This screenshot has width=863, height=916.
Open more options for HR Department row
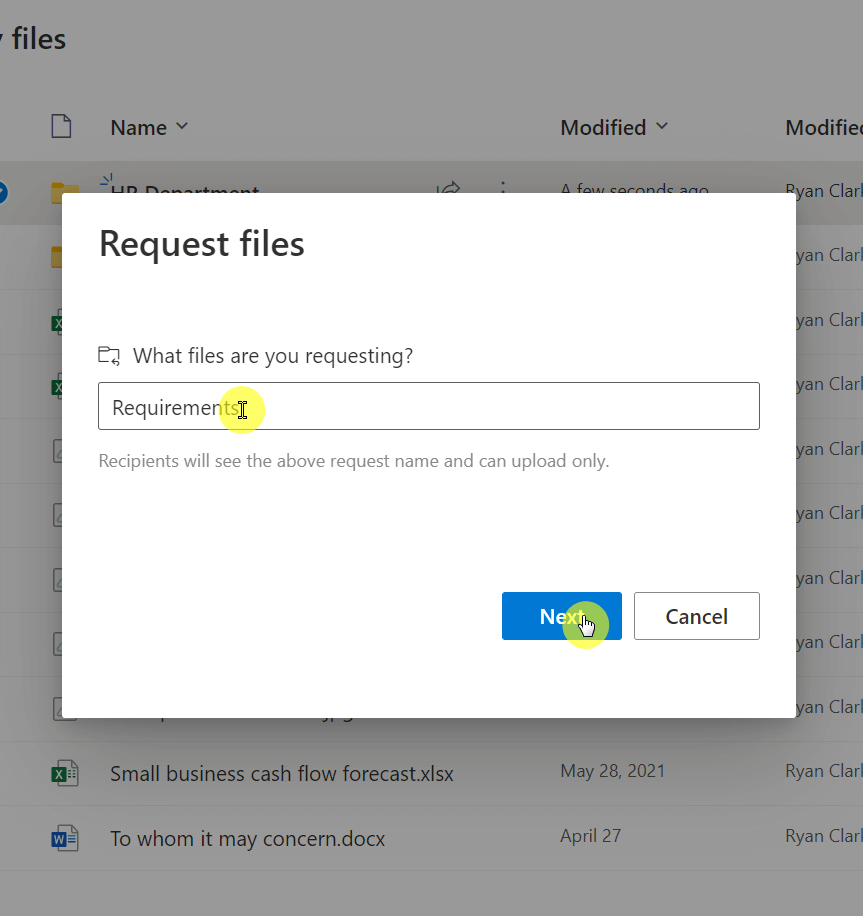click(x=503, y=187)
